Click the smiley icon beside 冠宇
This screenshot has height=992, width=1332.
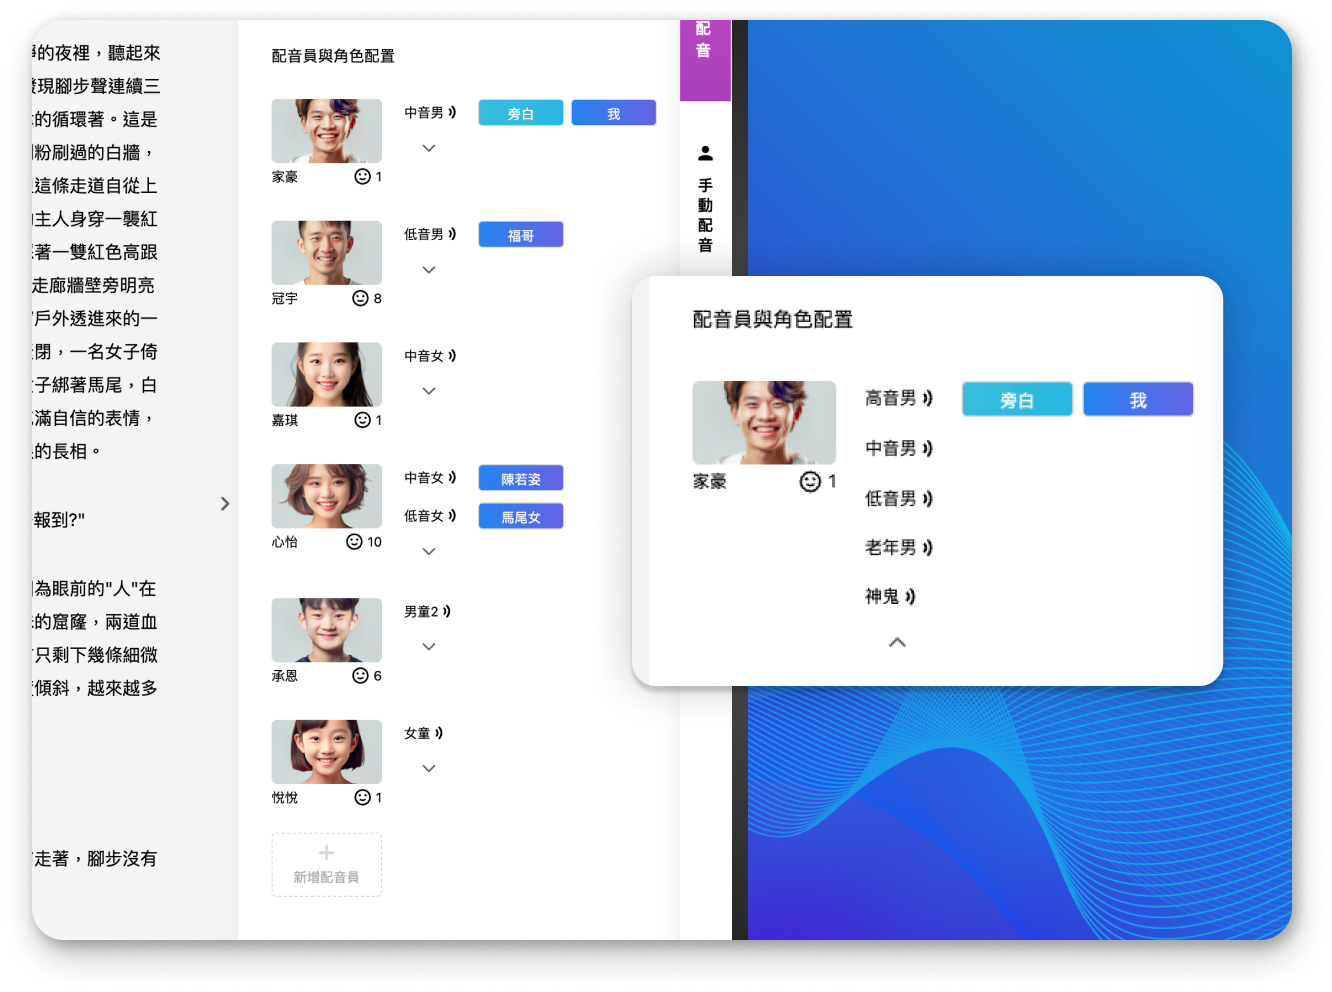coord(360,298)
